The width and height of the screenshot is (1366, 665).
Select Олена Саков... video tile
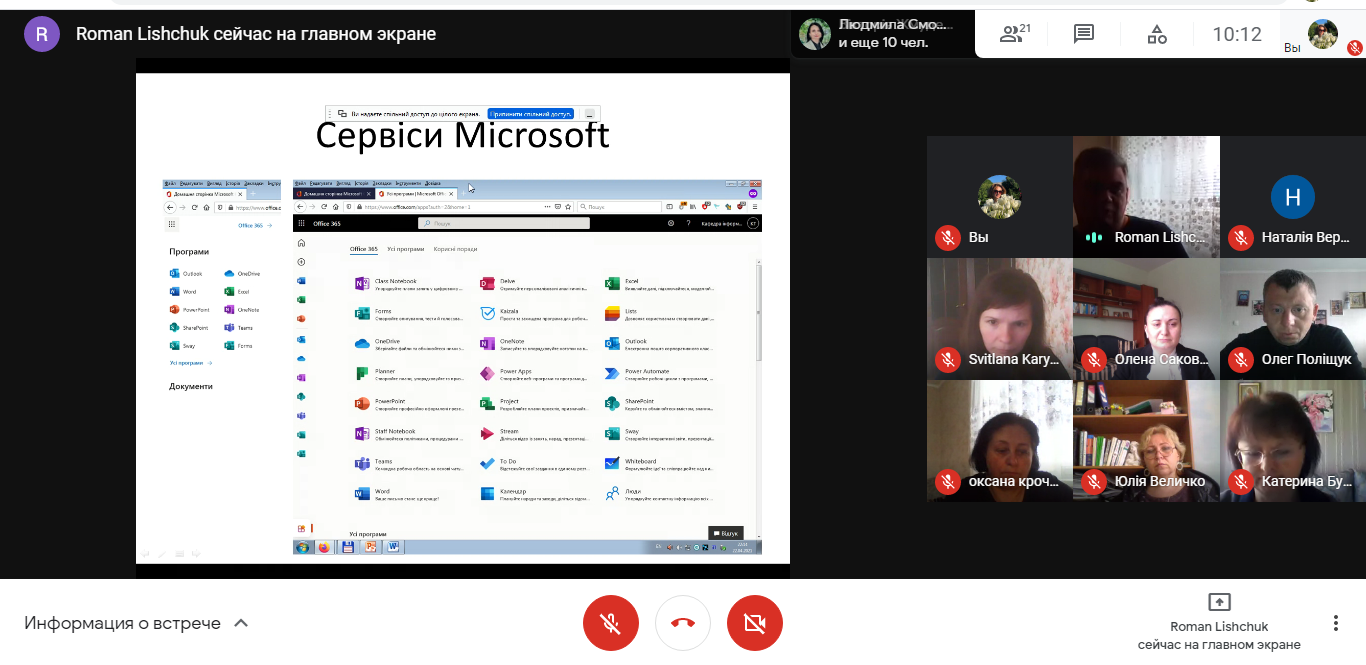coord(1146,319)
